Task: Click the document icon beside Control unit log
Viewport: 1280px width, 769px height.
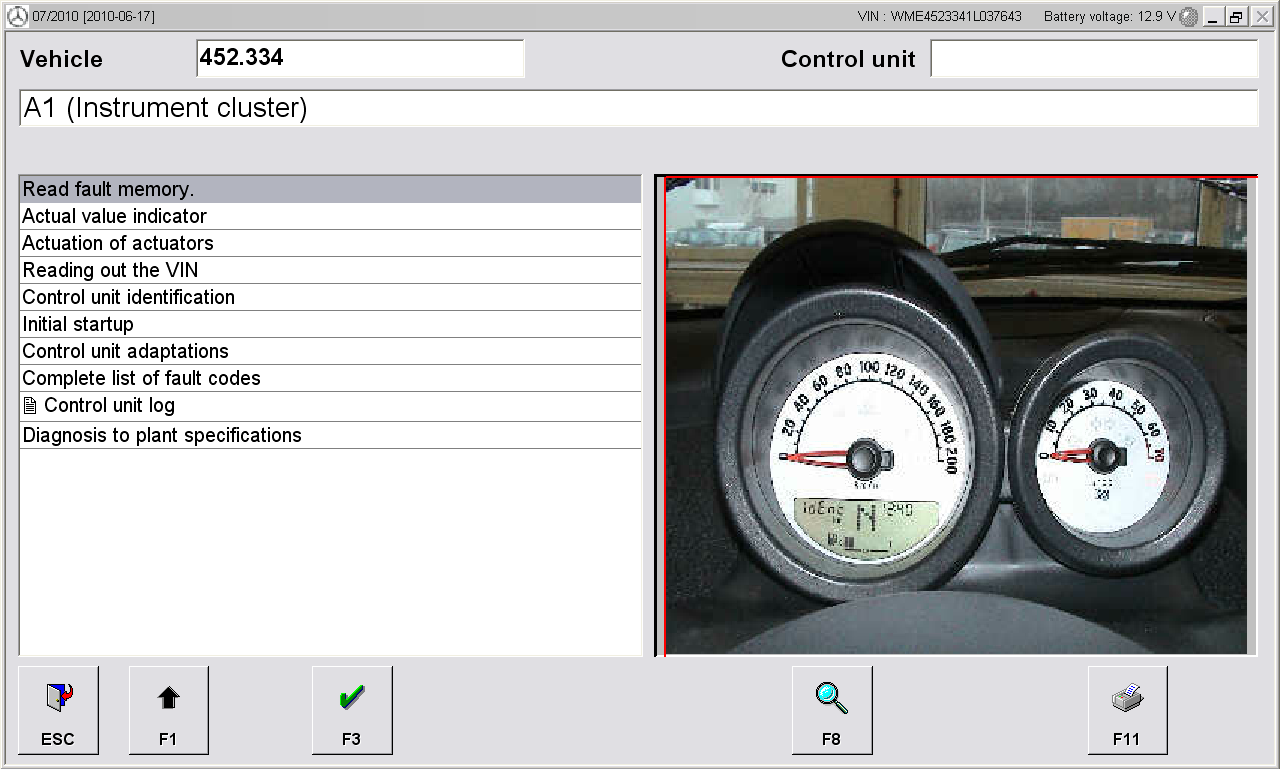Action: pyautogui.click(x=31, y=406)
